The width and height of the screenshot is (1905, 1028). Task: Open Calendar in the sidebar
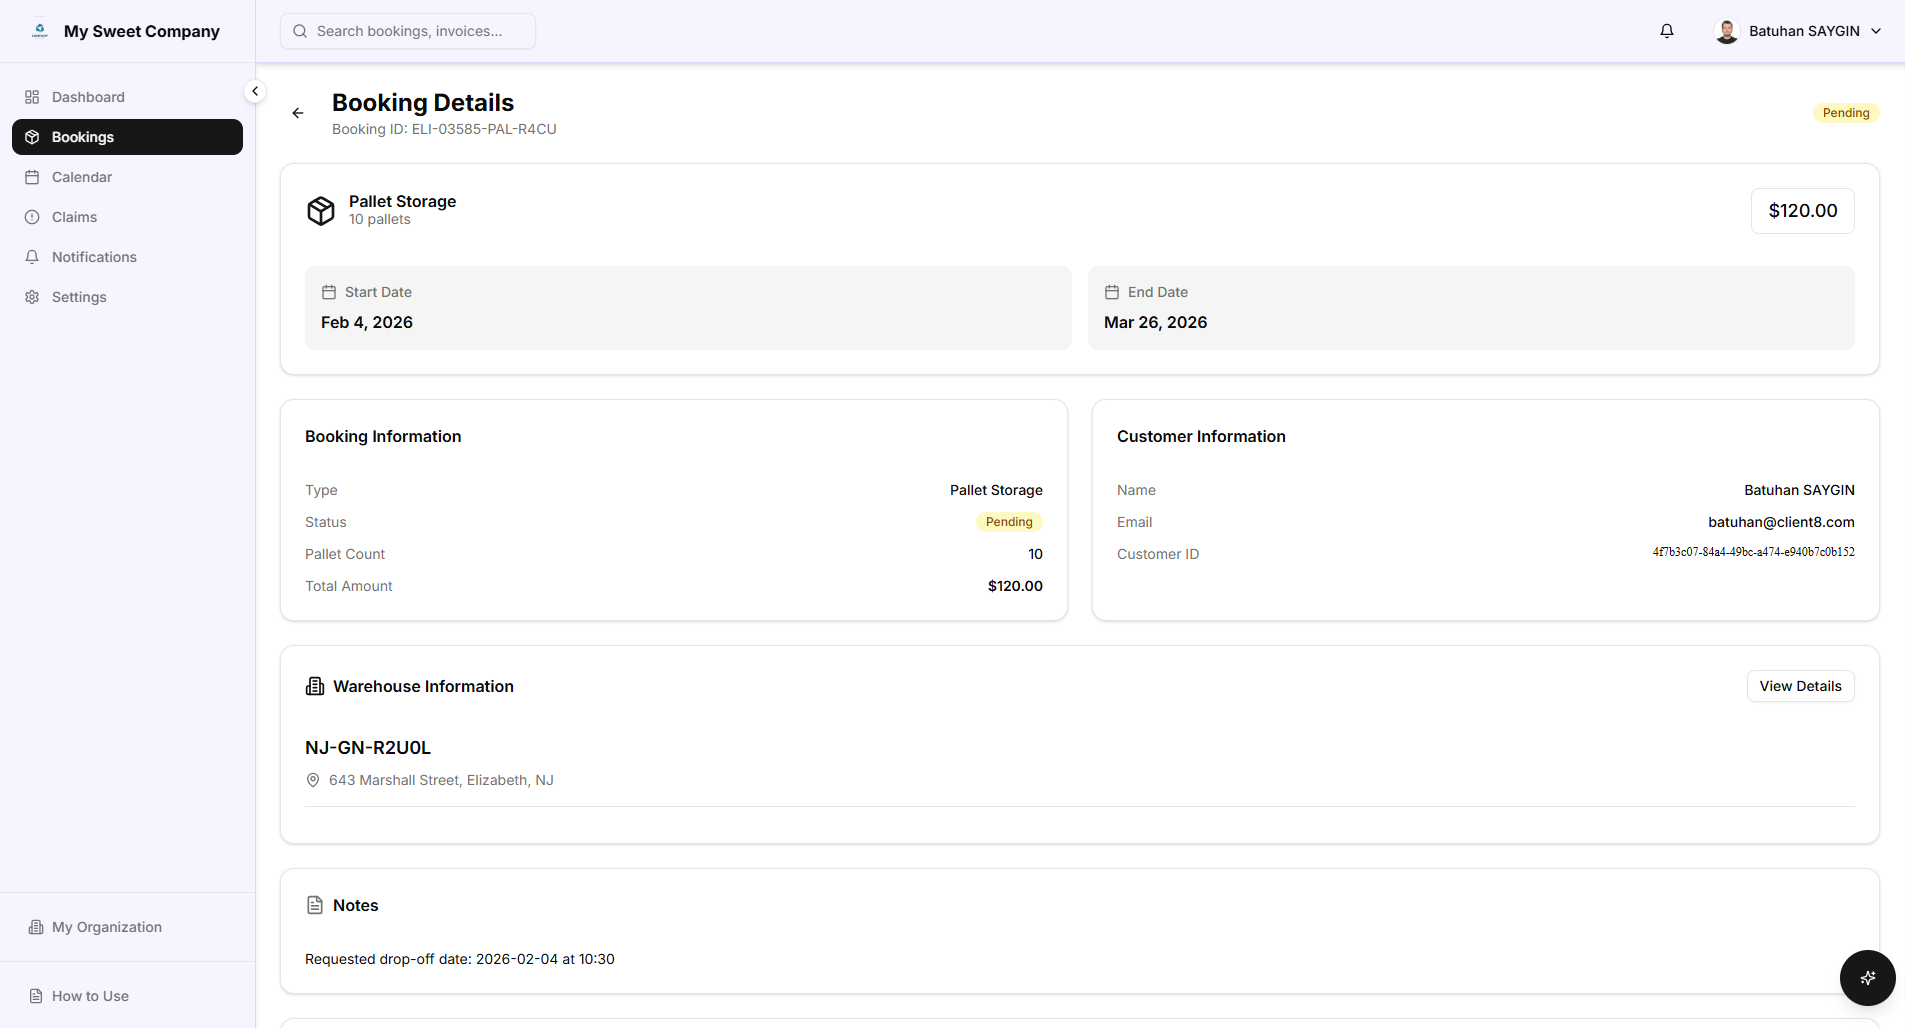tap(127, 177)
